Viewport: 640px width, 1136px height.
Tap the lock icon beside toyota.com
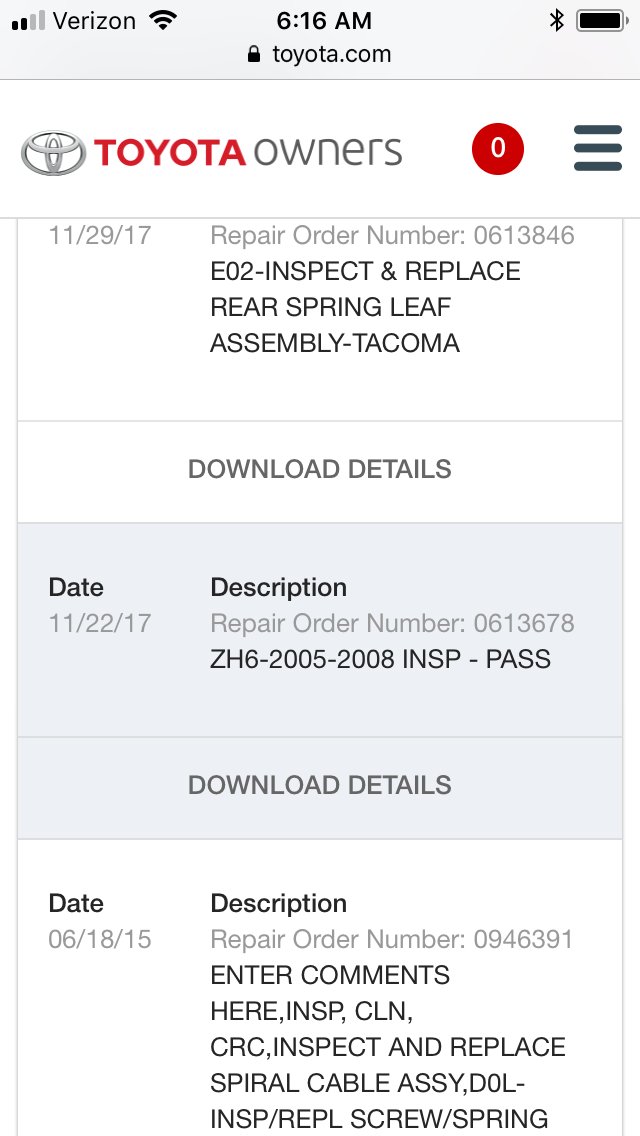[254, 54]
